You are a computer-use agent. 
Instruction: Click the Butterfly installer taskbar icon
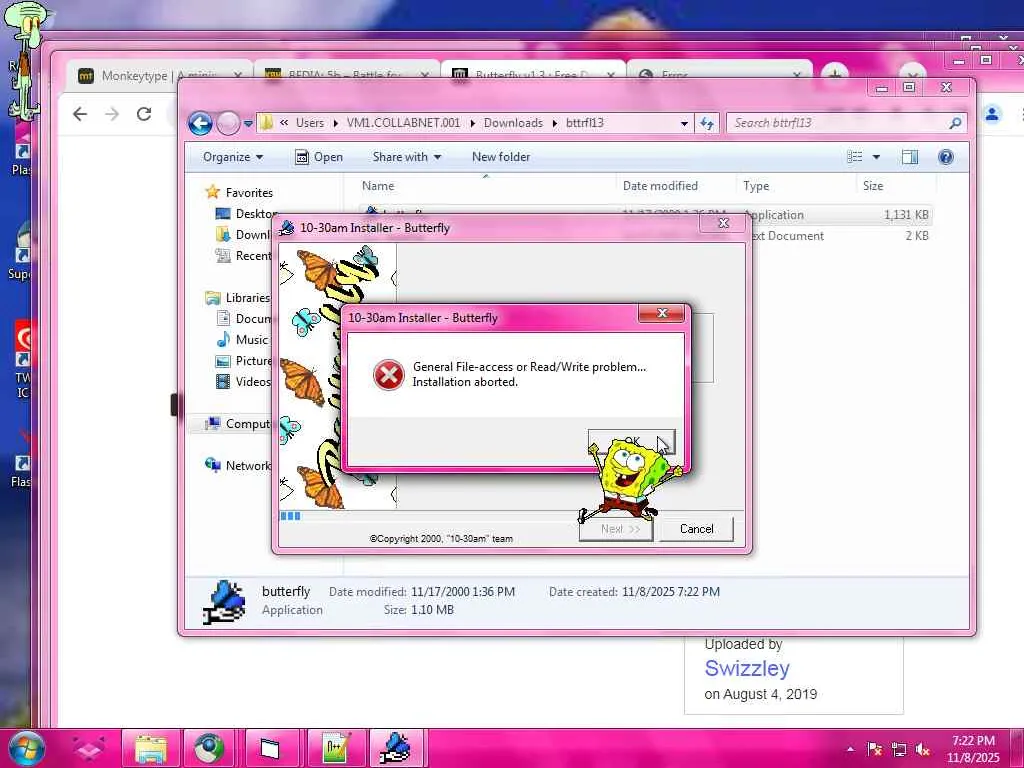(x=398, y=748)
